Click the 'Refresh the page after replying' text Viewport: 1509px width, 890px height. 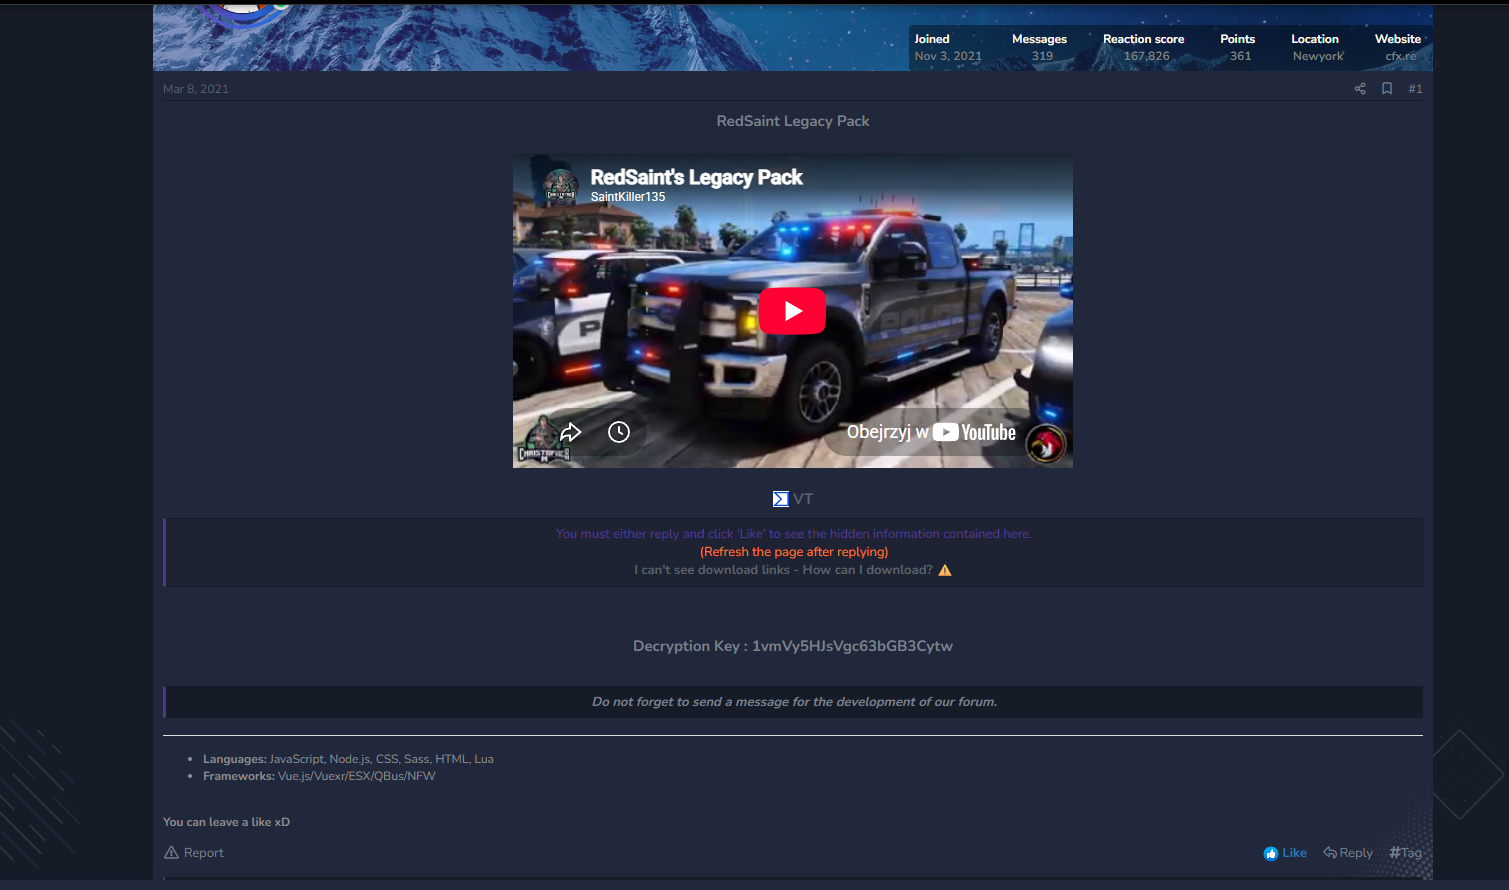[x=794, y=552]
